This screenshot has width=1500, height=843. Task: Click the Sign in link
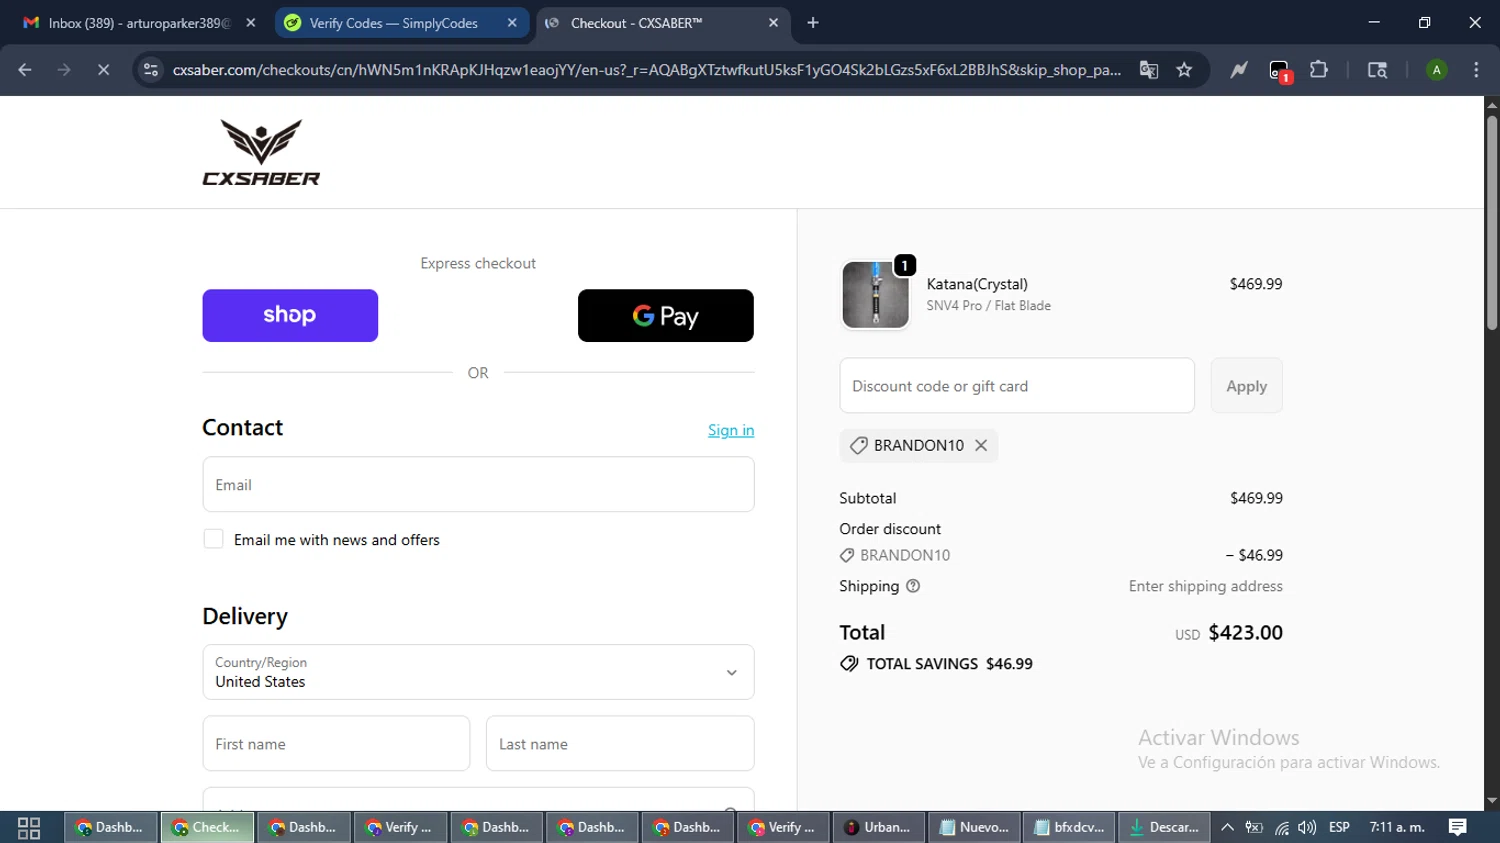click(x=731, y=430)
